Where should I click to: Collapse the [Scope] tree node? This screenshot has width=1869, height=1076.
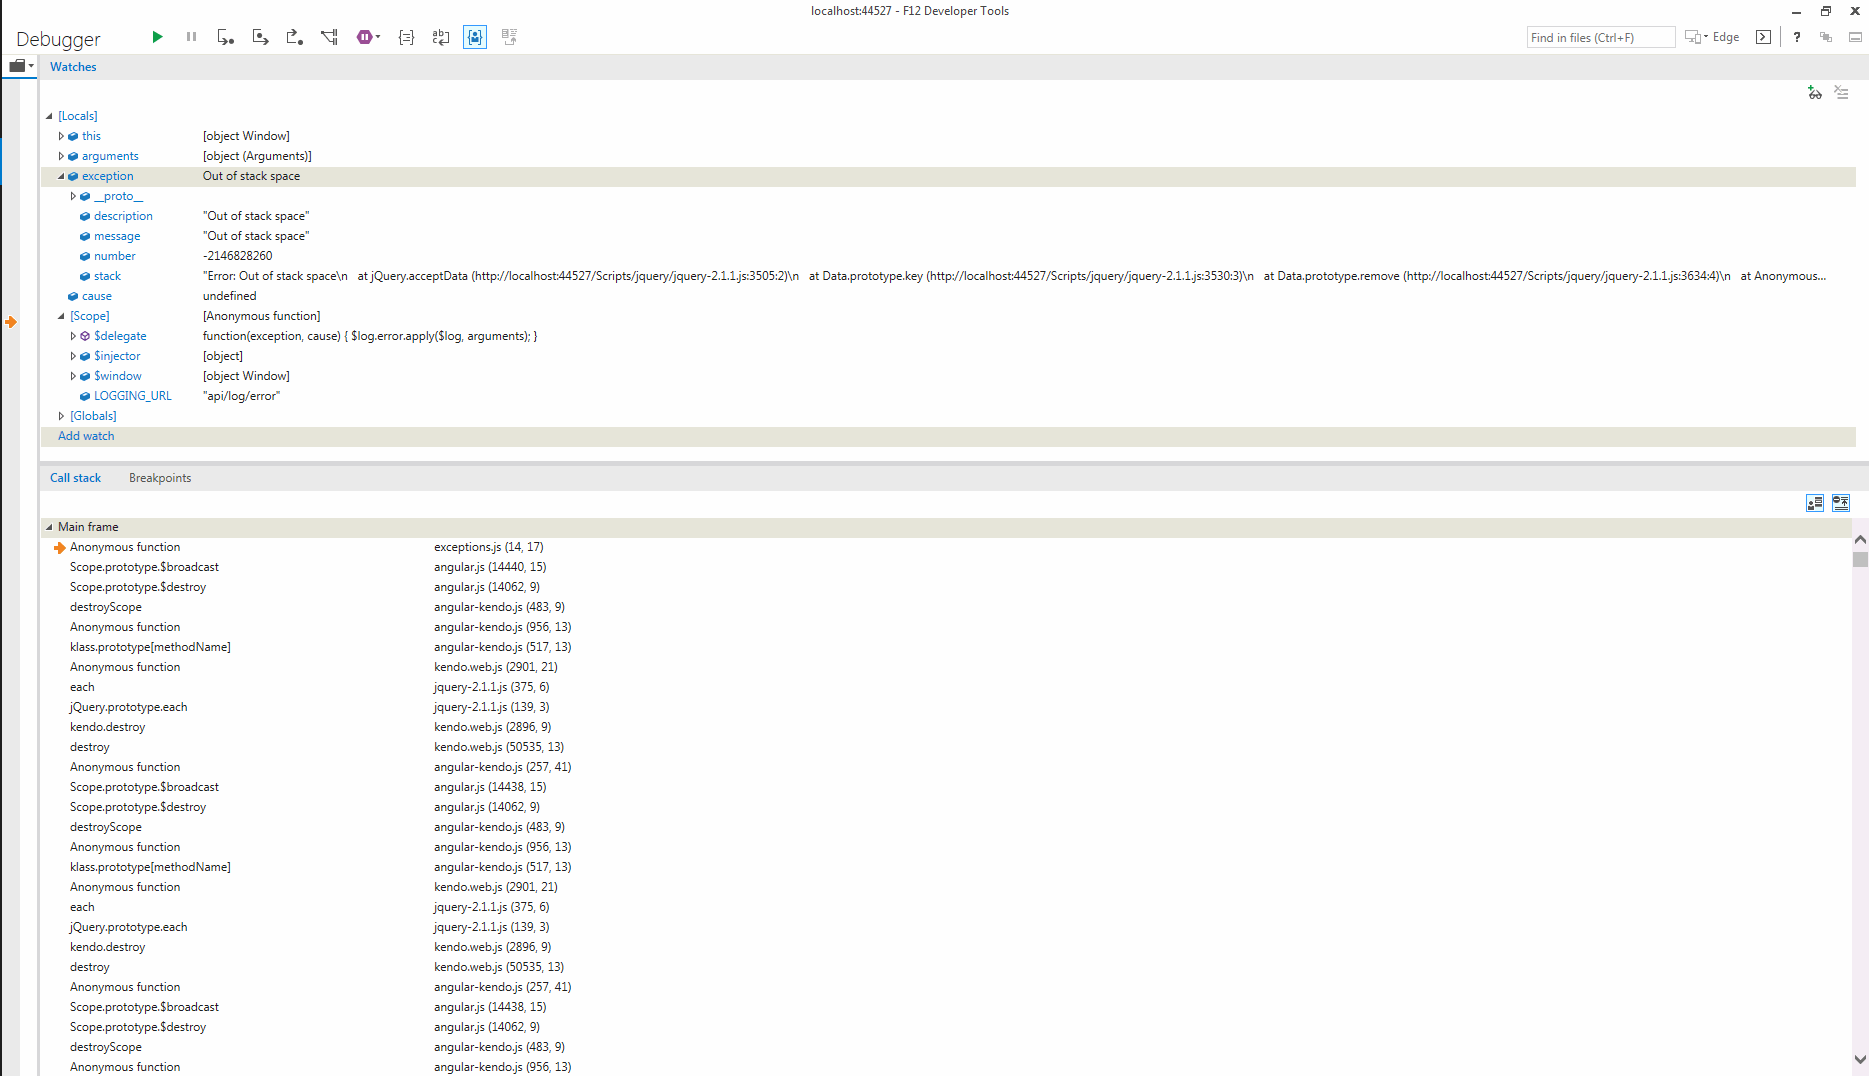[61, 316]
